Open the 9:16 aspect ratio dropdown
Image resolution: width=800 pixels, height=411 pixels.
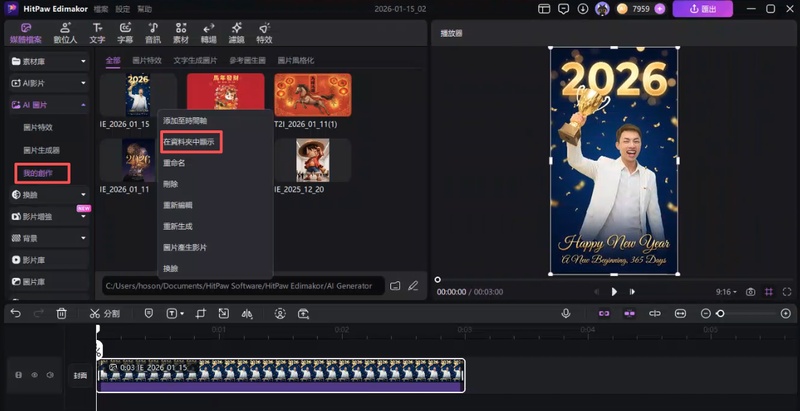click(x=725, y=292)
